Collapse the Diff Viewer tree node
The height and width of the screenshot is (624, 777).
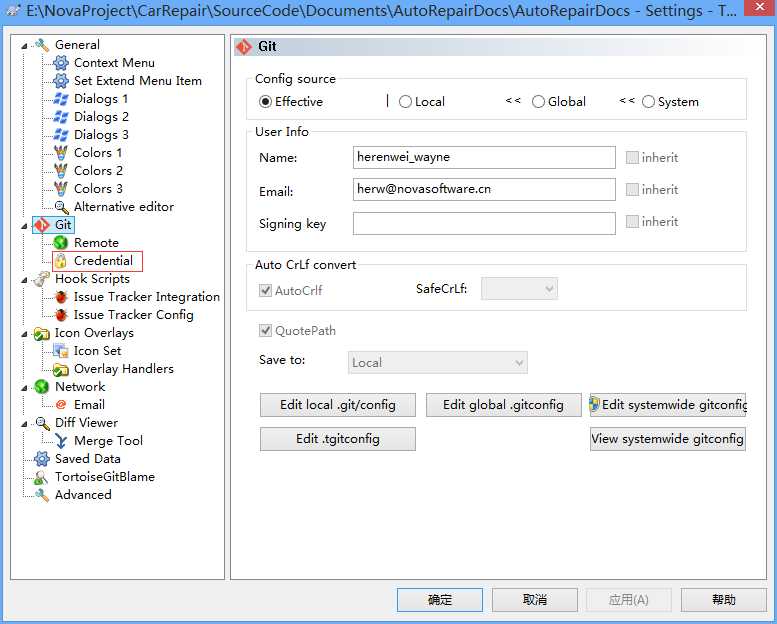click(x=24, y=424)
